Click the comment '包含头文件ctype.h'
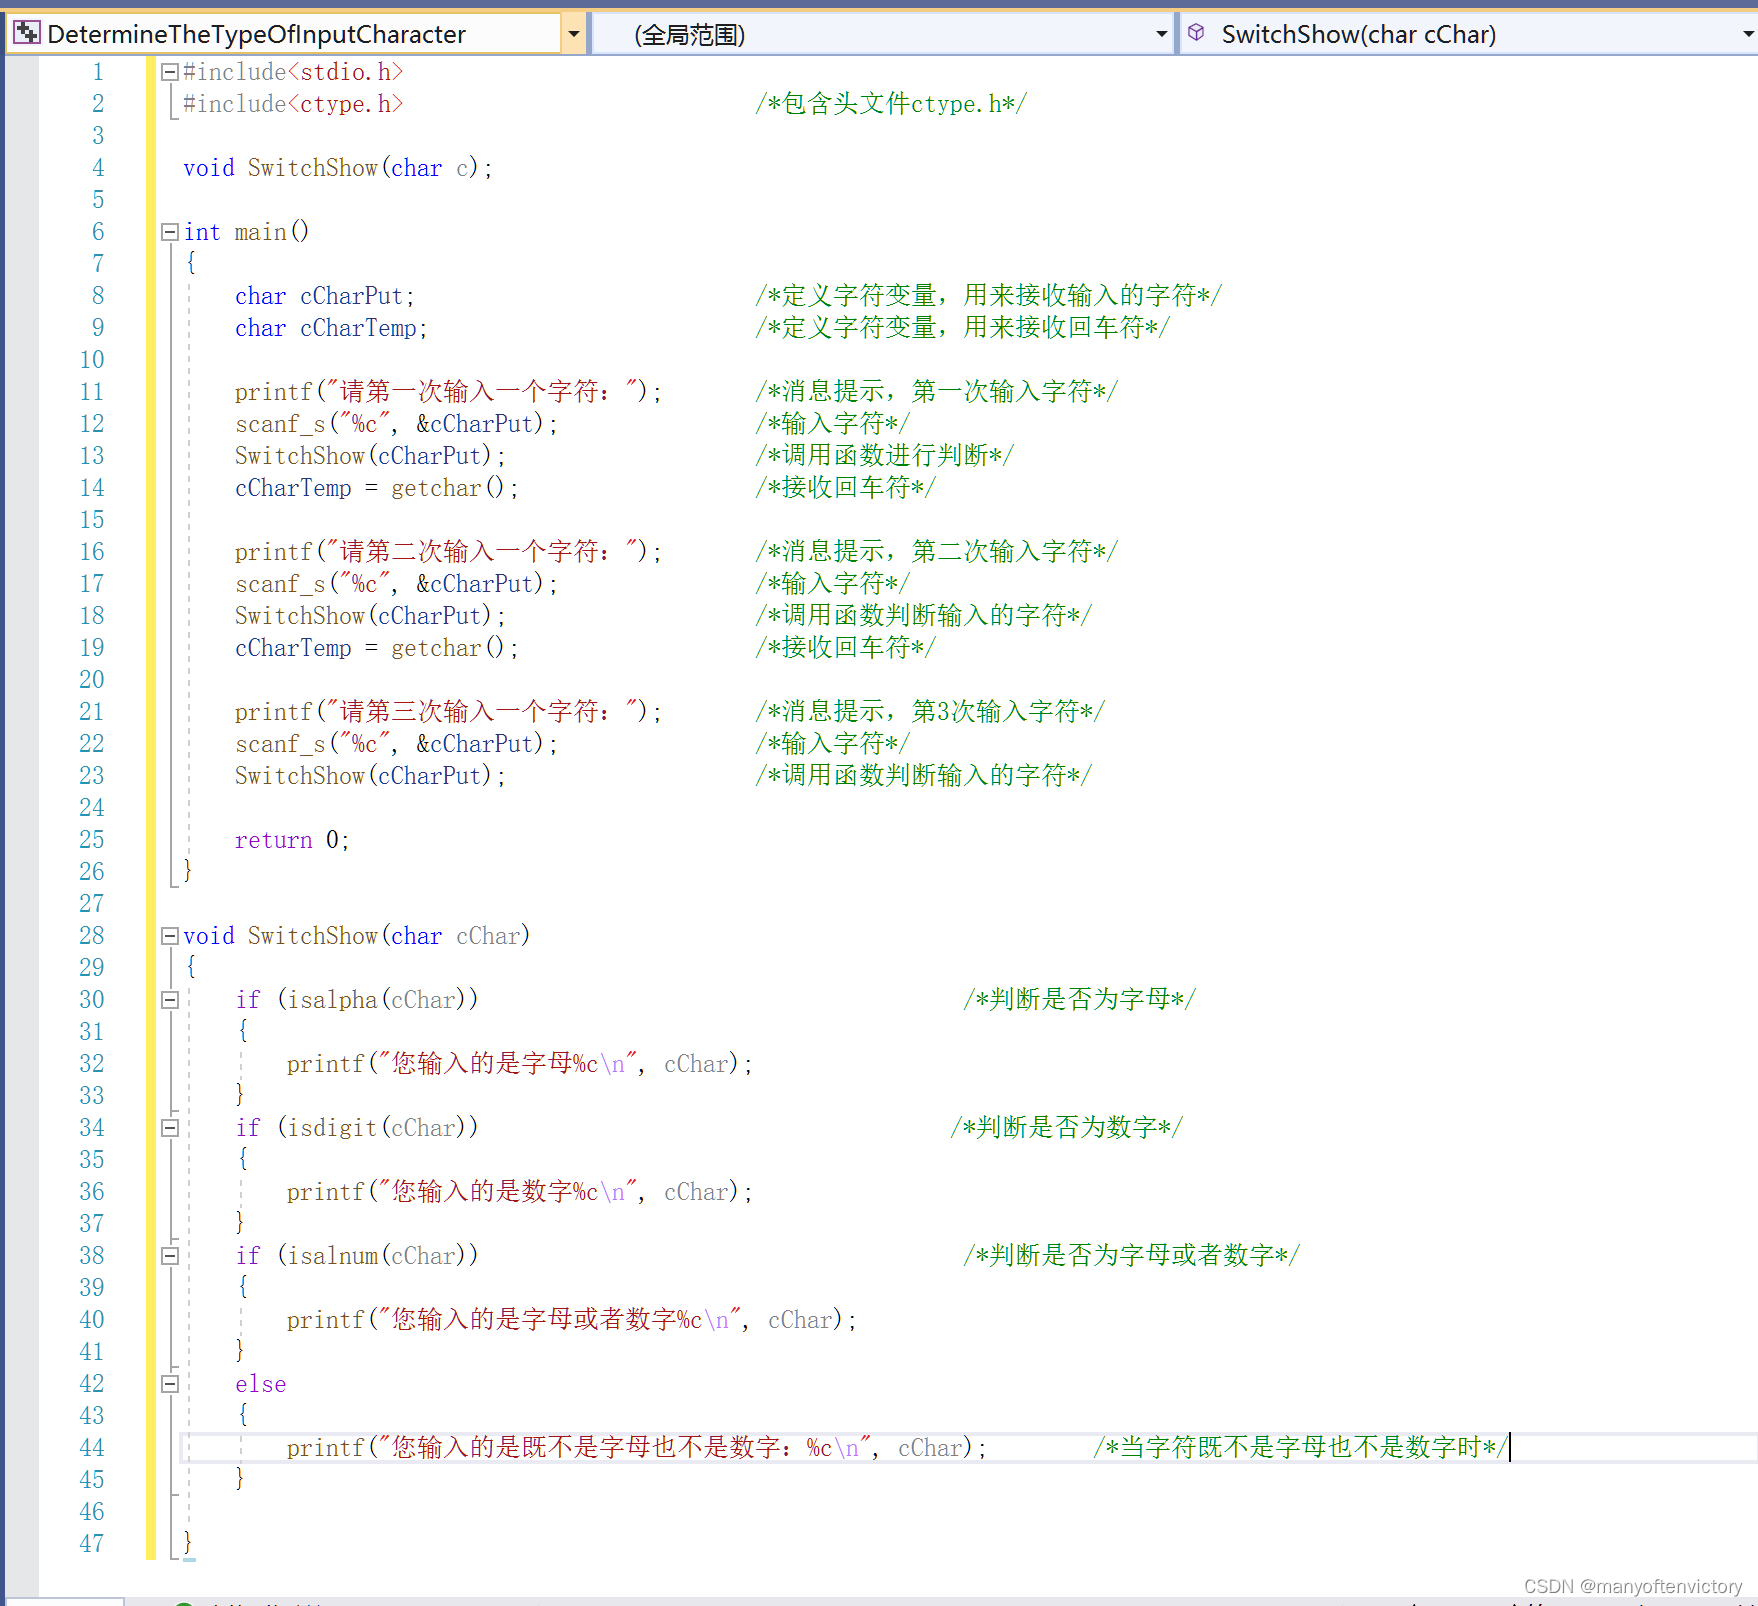The width and height of the screenshot is (1758, 1606). click(x=891, y=104)
